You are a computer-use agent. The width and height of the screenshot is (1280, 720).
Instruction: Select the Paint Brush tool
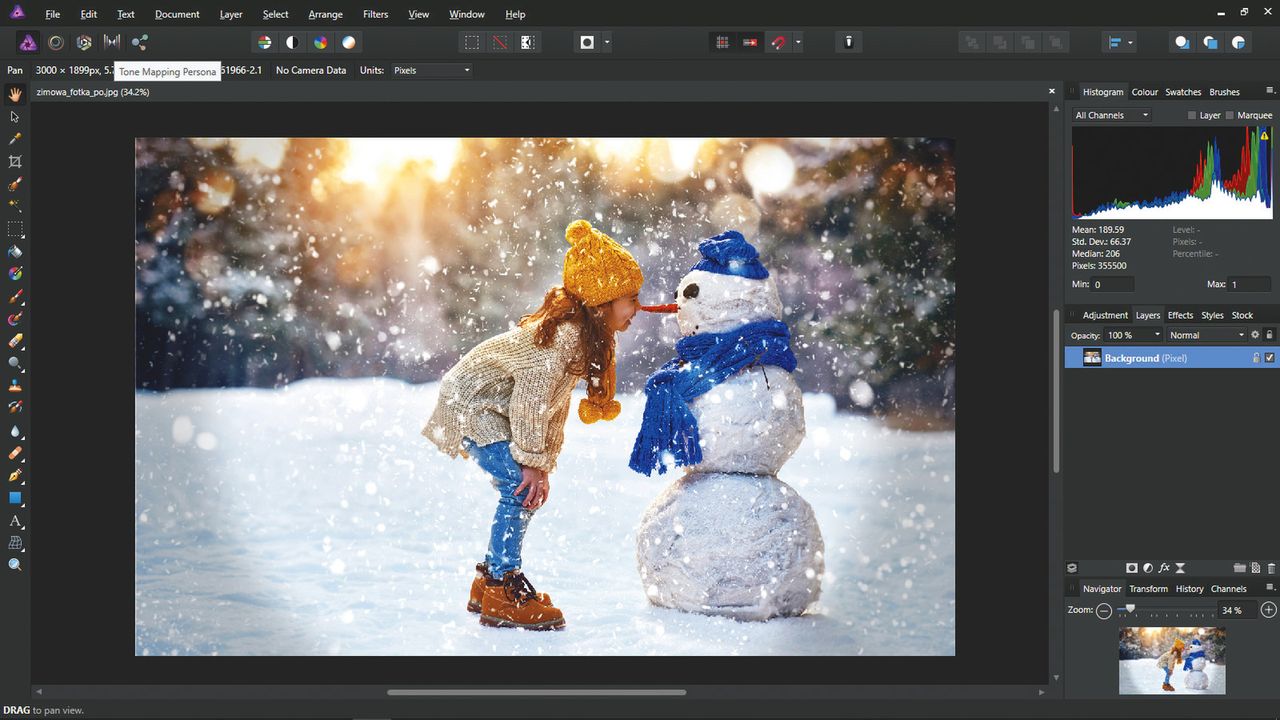(15, 297)
